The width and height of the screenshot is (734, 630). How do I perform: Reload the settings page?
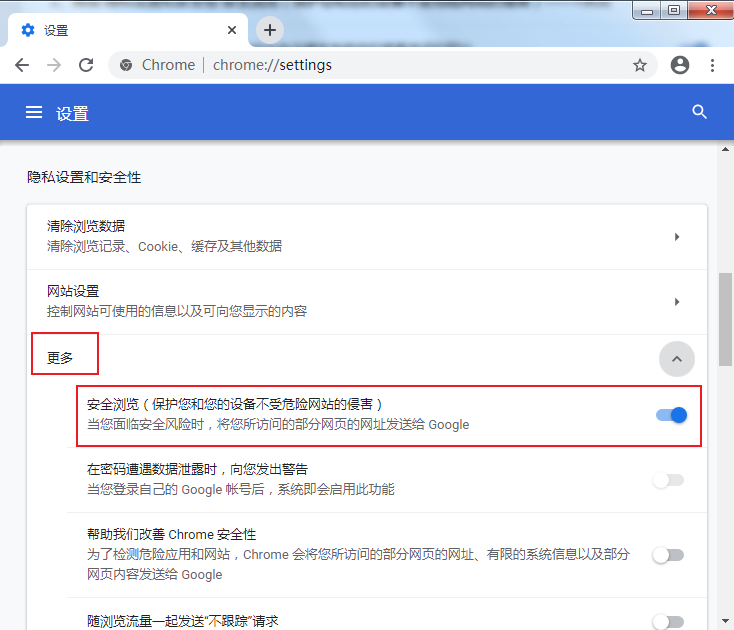tap(86, 65)
